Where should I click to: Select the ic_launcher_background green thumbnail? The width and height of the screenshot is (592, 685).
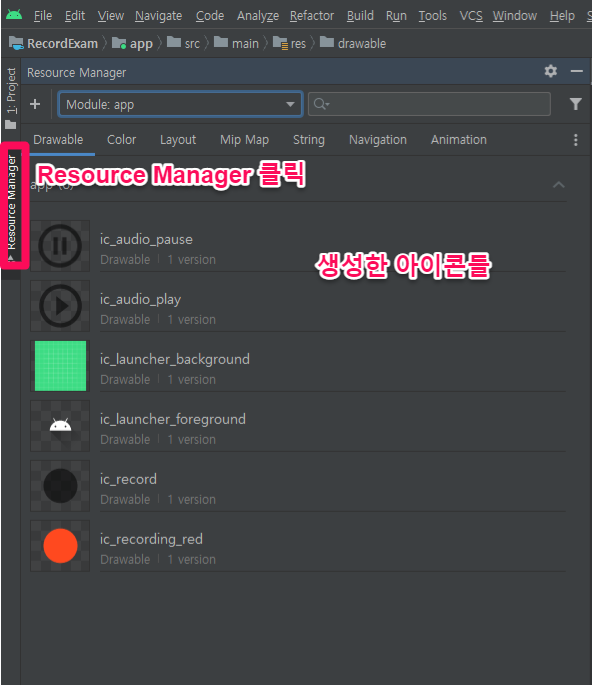[60, 366]
